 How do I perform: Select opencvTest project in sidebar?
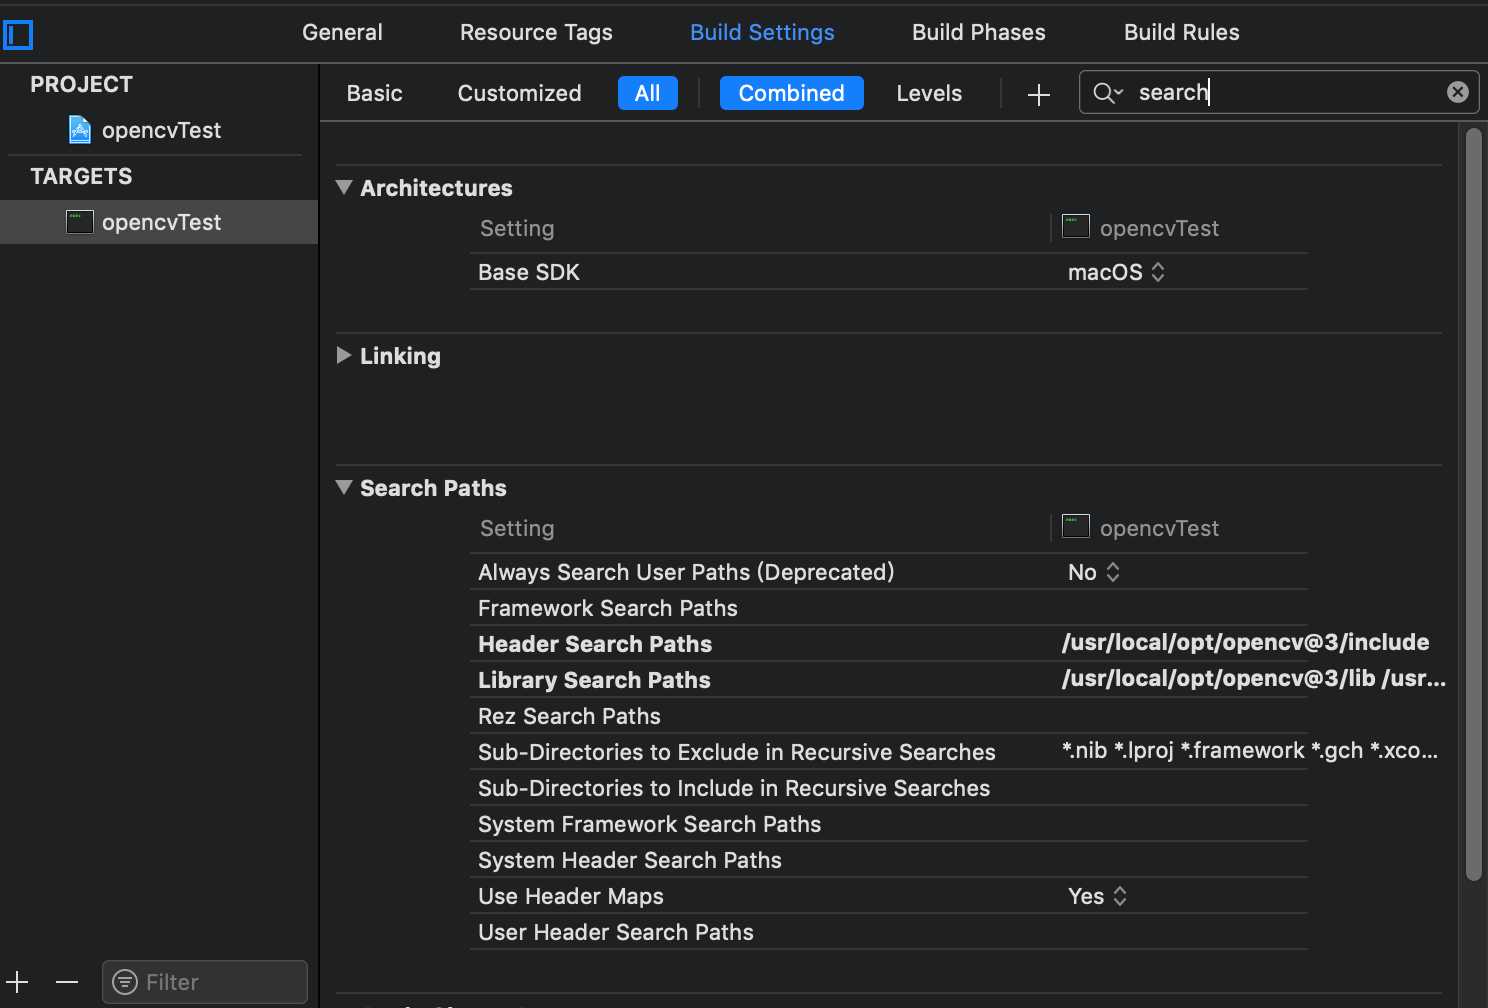coord(160,130)
